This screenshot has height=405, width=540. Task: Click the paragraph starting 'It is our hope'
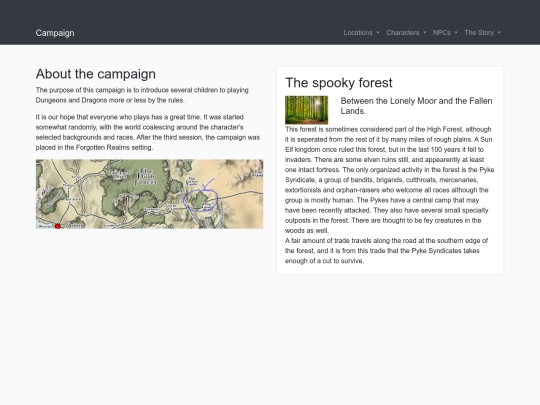click(148, 132)
